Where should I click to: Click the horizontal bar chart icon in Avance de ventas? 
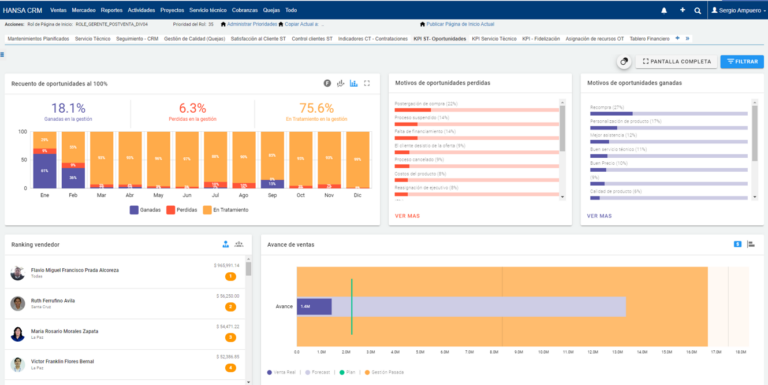(751, 244)
